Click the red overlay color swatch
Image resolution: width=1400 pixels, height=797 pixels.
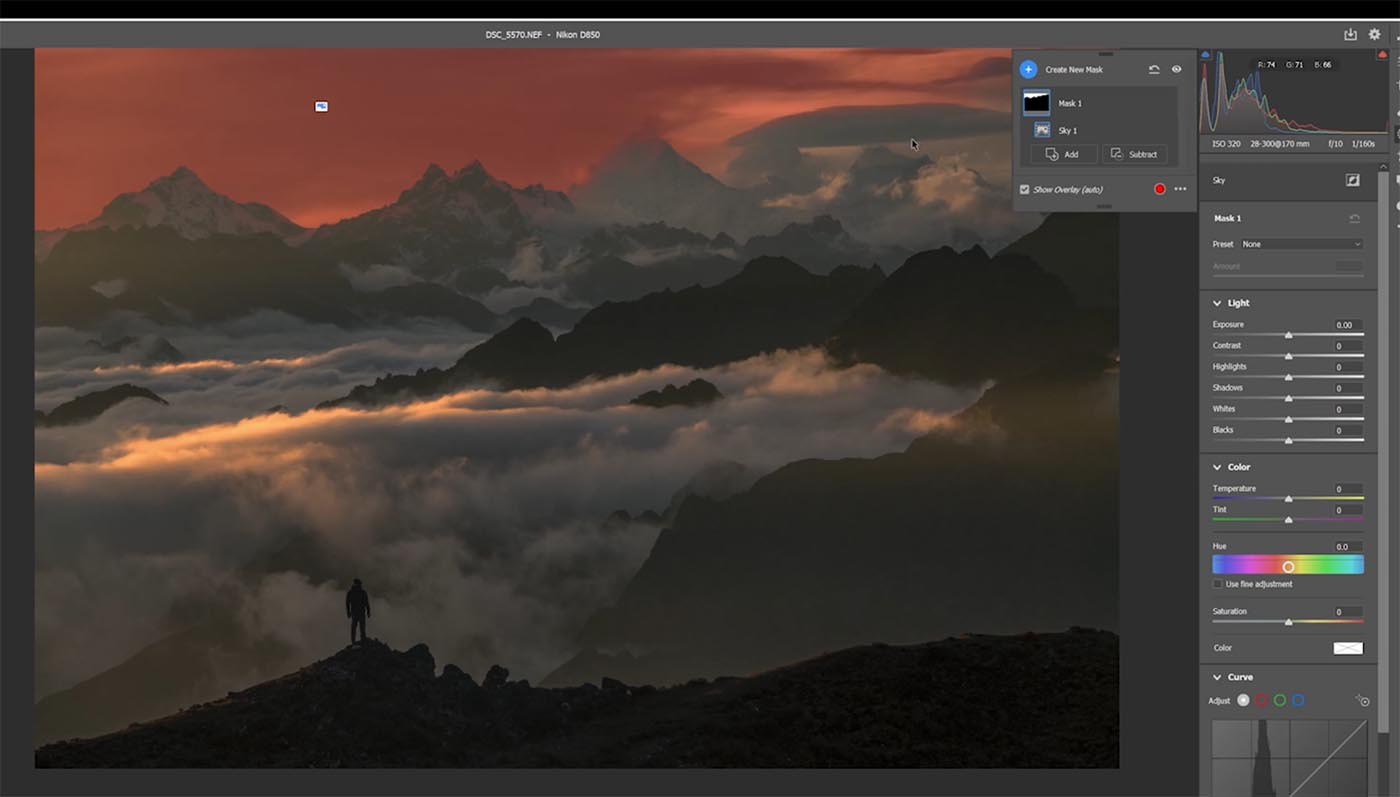click(x=1160, y=189)
